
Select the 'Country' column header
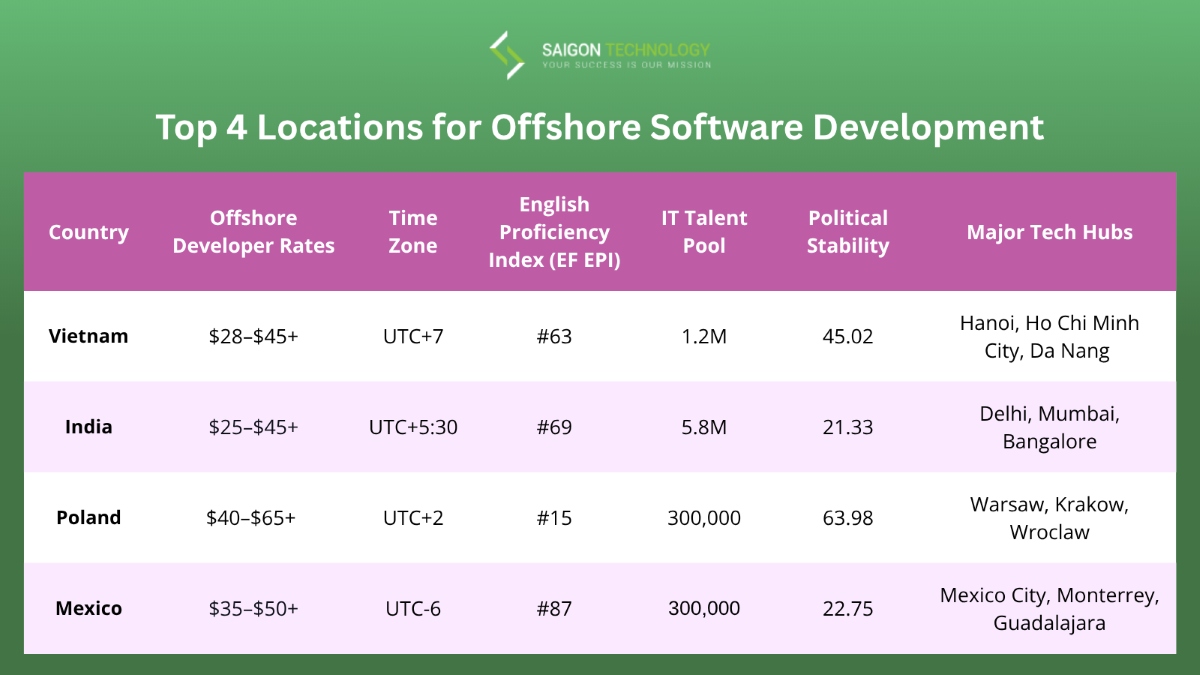pos(88,232)
